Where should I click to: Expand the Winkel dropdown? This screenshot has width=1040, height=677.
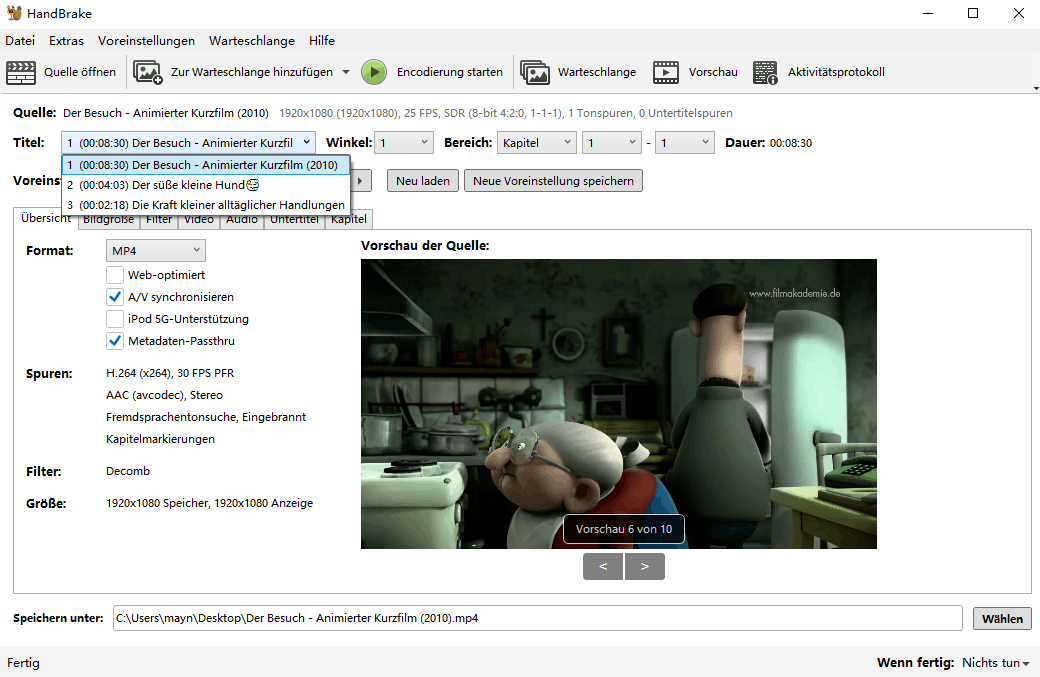405,143
